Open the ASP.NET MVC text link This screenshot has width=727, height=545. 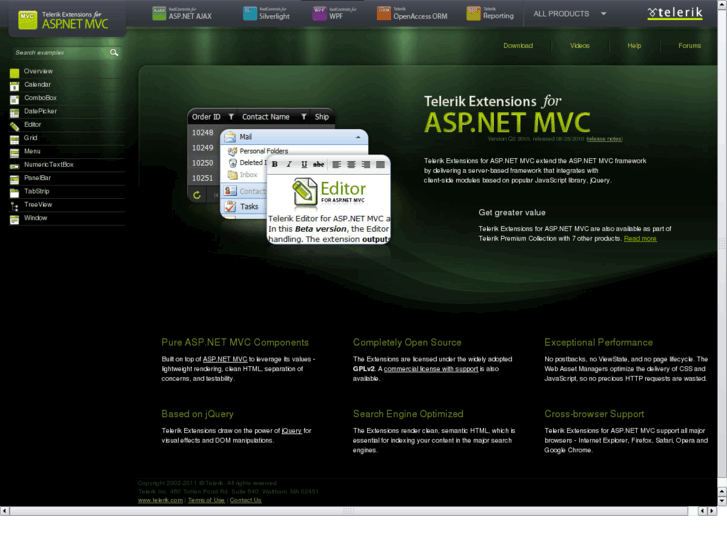pos(225,359)
